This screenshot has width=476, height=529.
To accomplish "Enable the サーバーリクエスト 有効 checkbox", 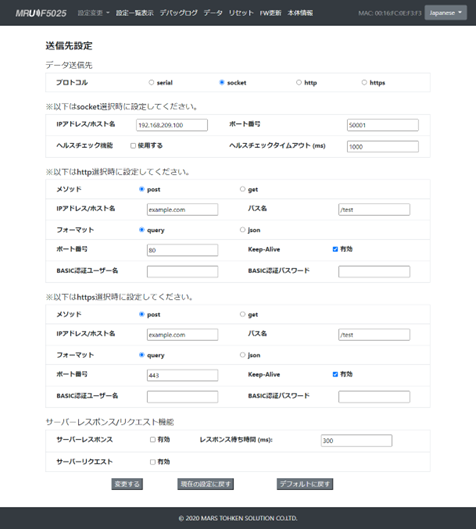I will tap(152, 462).
